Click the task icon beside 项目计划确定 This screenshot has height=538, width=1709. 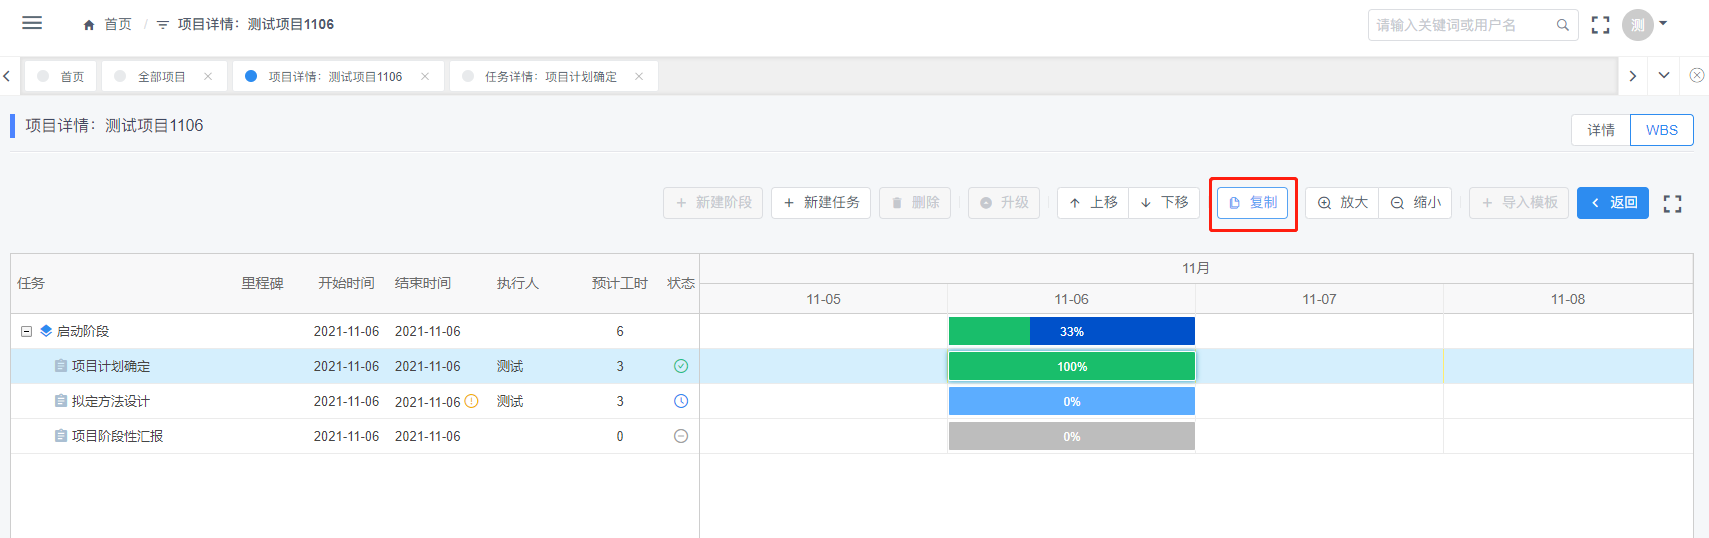click(61, 366)
